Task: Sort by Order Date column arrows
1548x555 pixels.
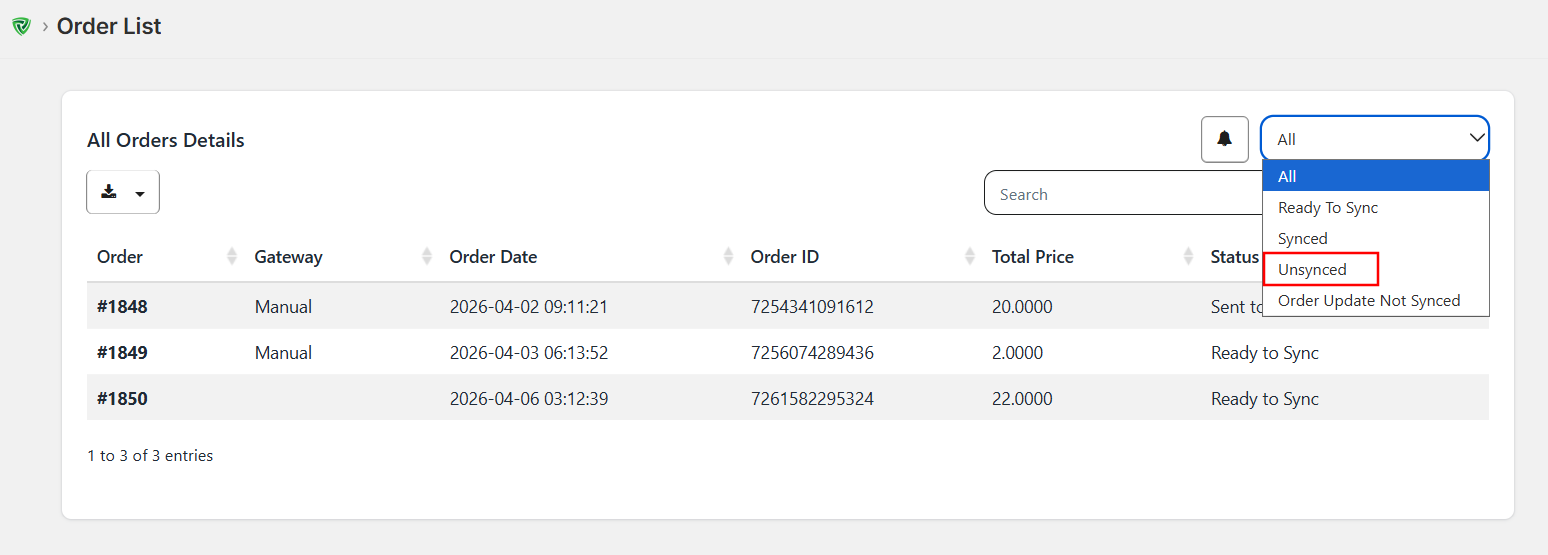Action: [728, 257]
